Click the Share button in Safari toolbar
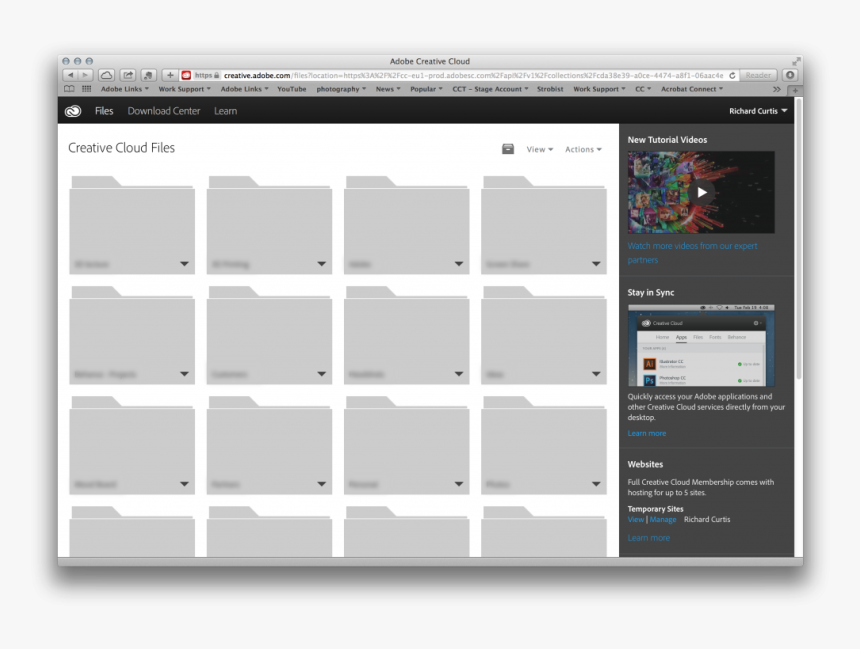Screen dimensions: 860x649 [128, 75]
